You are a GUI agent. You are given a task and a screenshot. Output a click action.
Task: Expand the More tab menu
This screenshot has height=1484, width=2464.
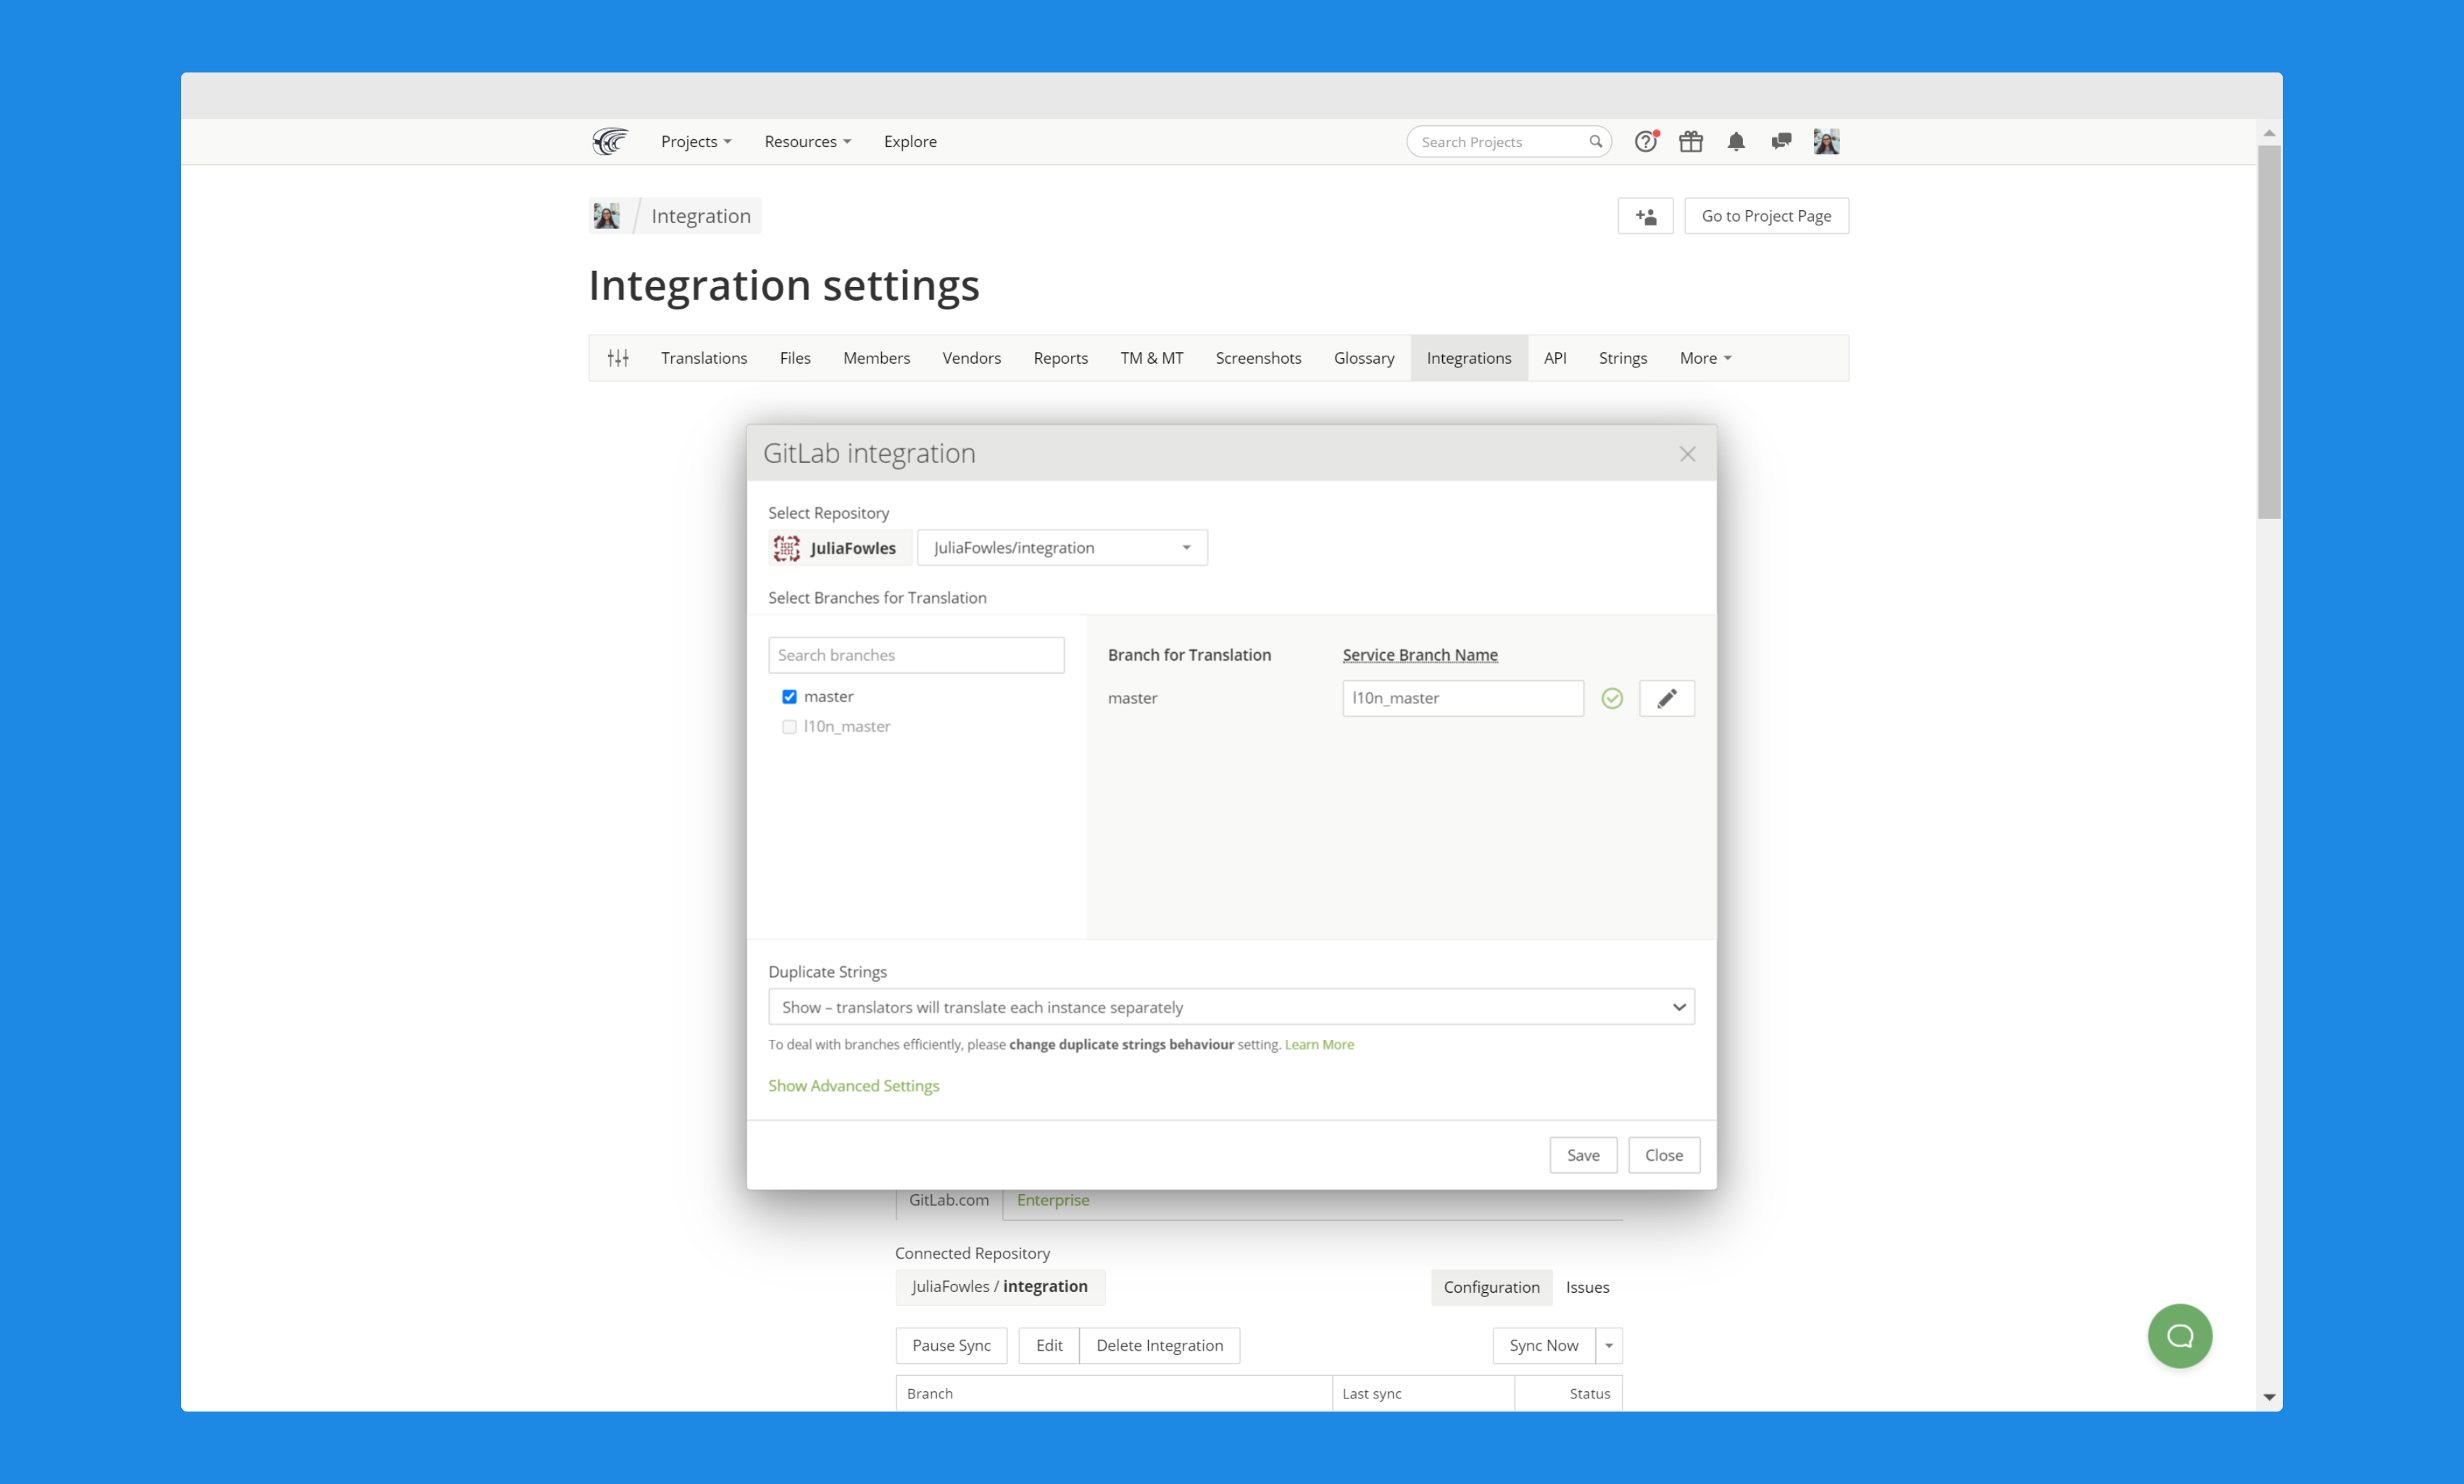(x=1704, y=358)
